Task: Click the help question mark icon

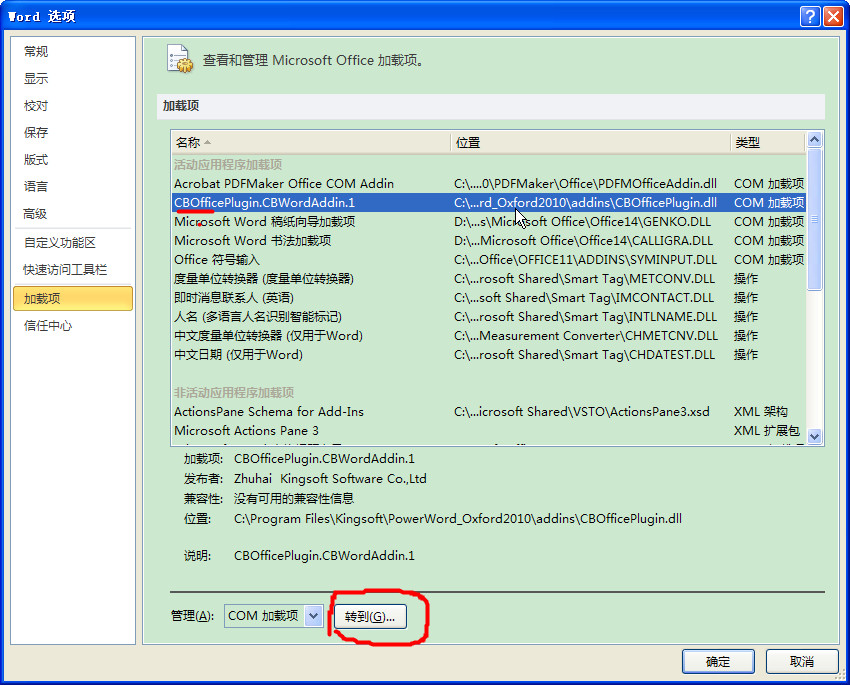Action: point(810,16)
